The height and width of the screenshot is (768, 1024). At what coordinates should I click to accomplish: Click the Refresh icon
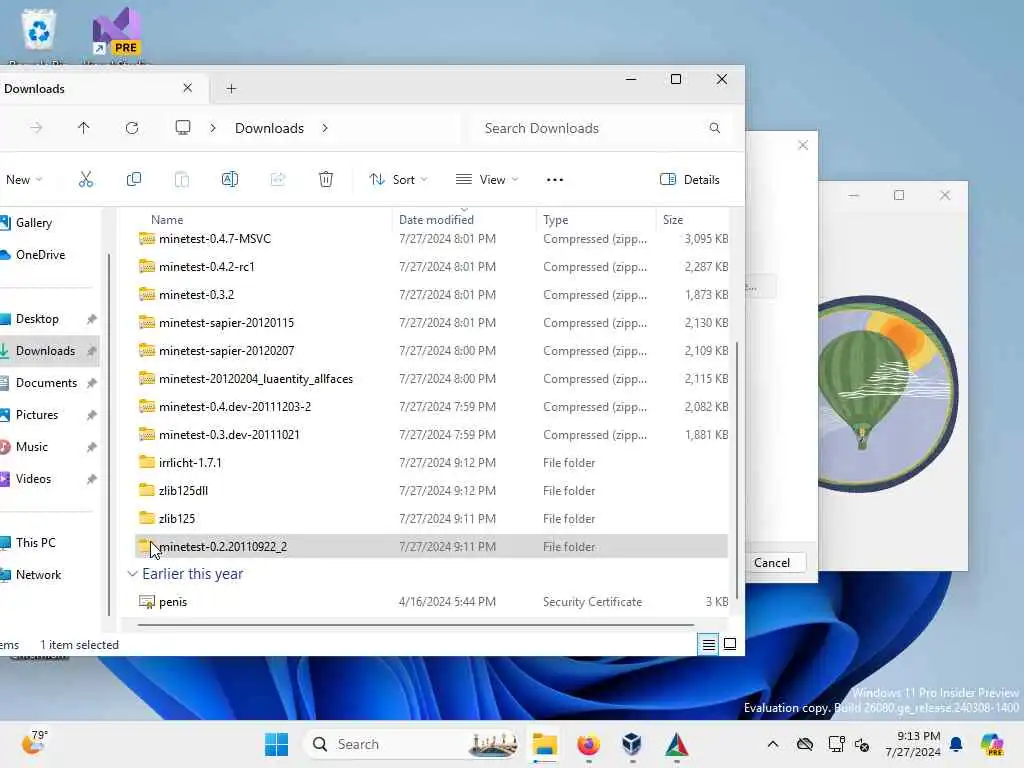point(132,128)
